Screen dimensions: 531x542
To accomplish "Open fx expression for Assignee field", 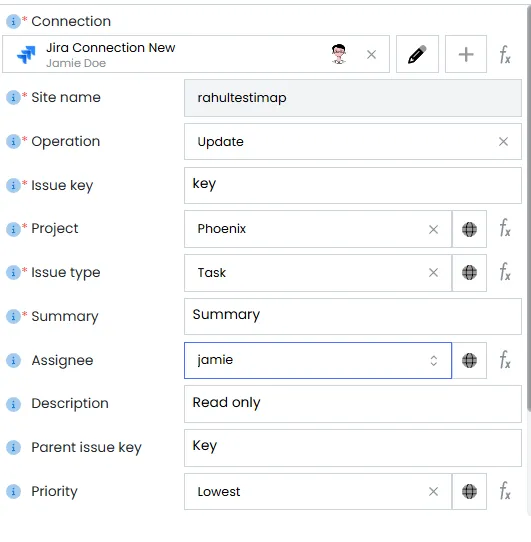I will [x=505, y=360].
